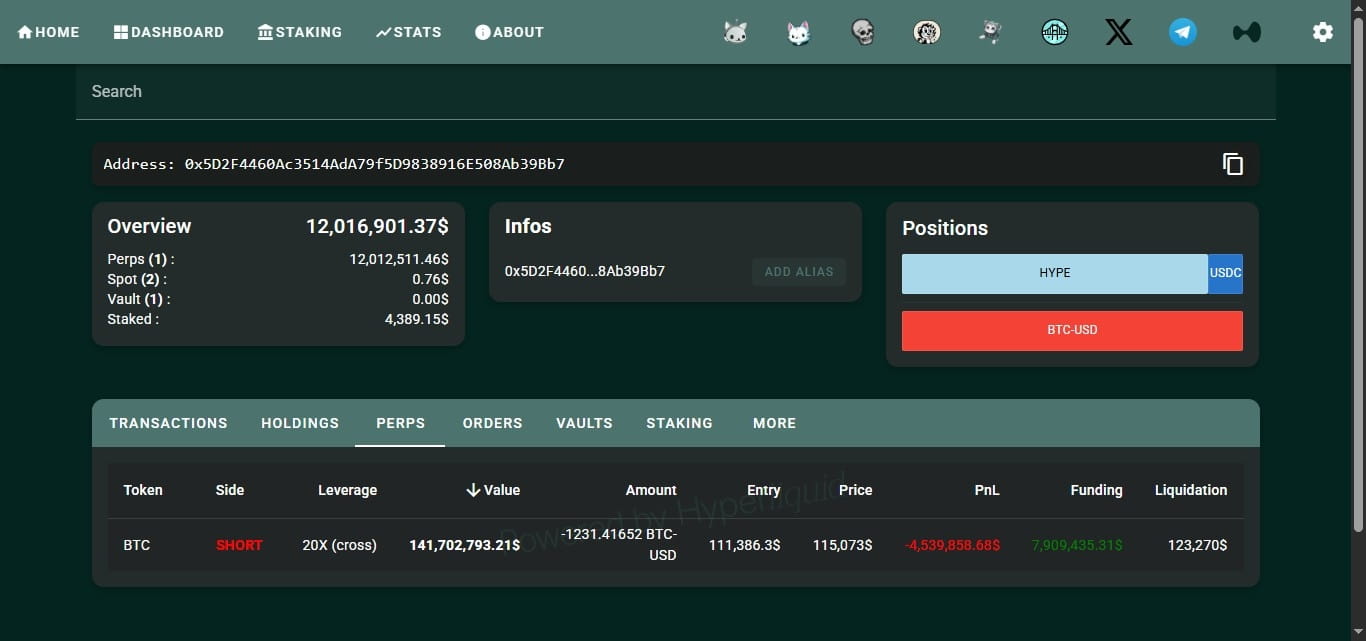Click the Token column header
The image size is (1366, 641).
143,490
